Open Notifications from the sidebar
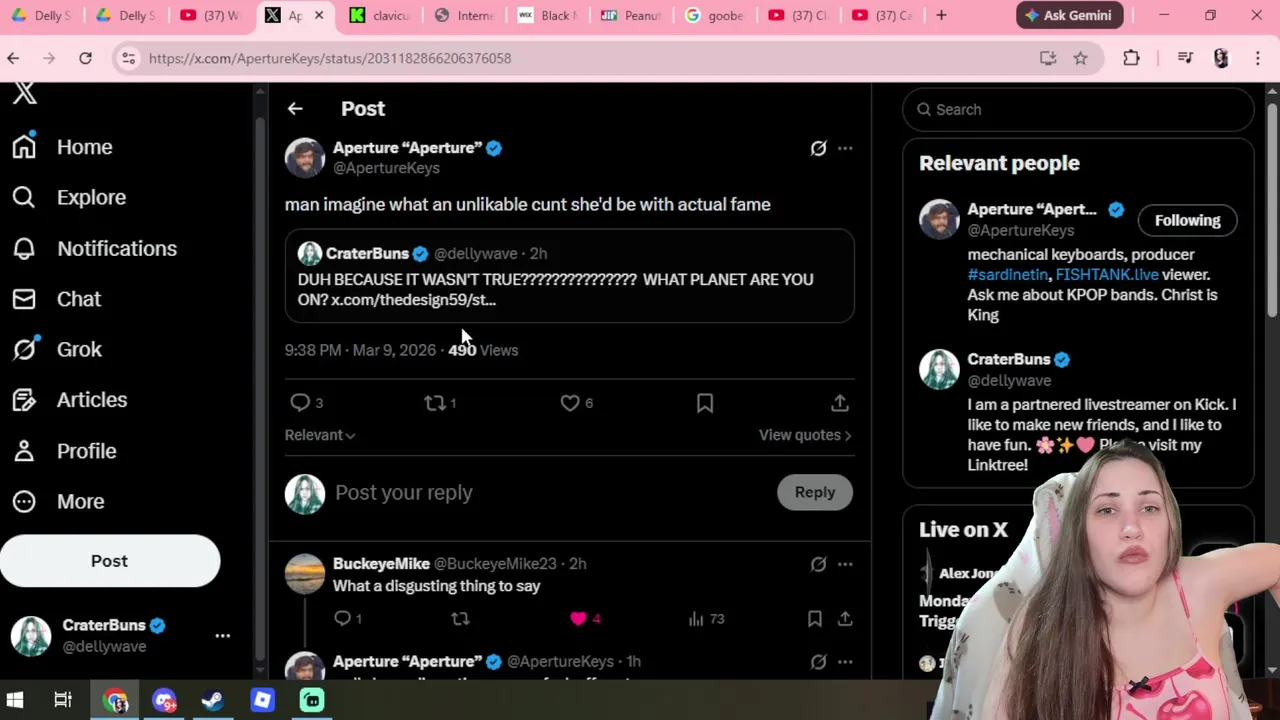This screenshot has height=720, width=1280. coord(94,248)
